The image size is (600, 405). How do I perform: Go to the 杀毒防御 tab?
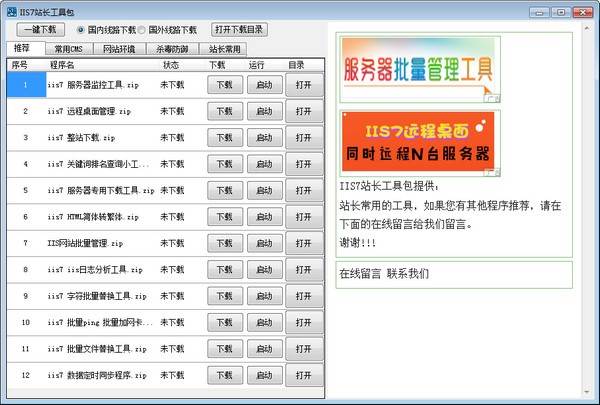[x=171, y=48]
